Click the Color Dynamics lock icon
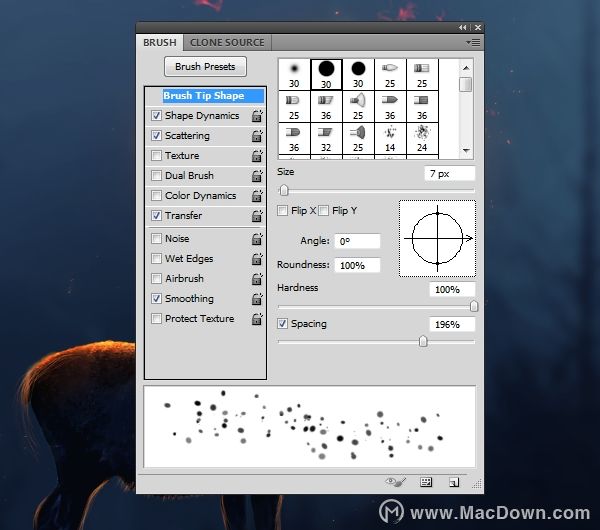The image size is (600, 530). click(257, 196)
